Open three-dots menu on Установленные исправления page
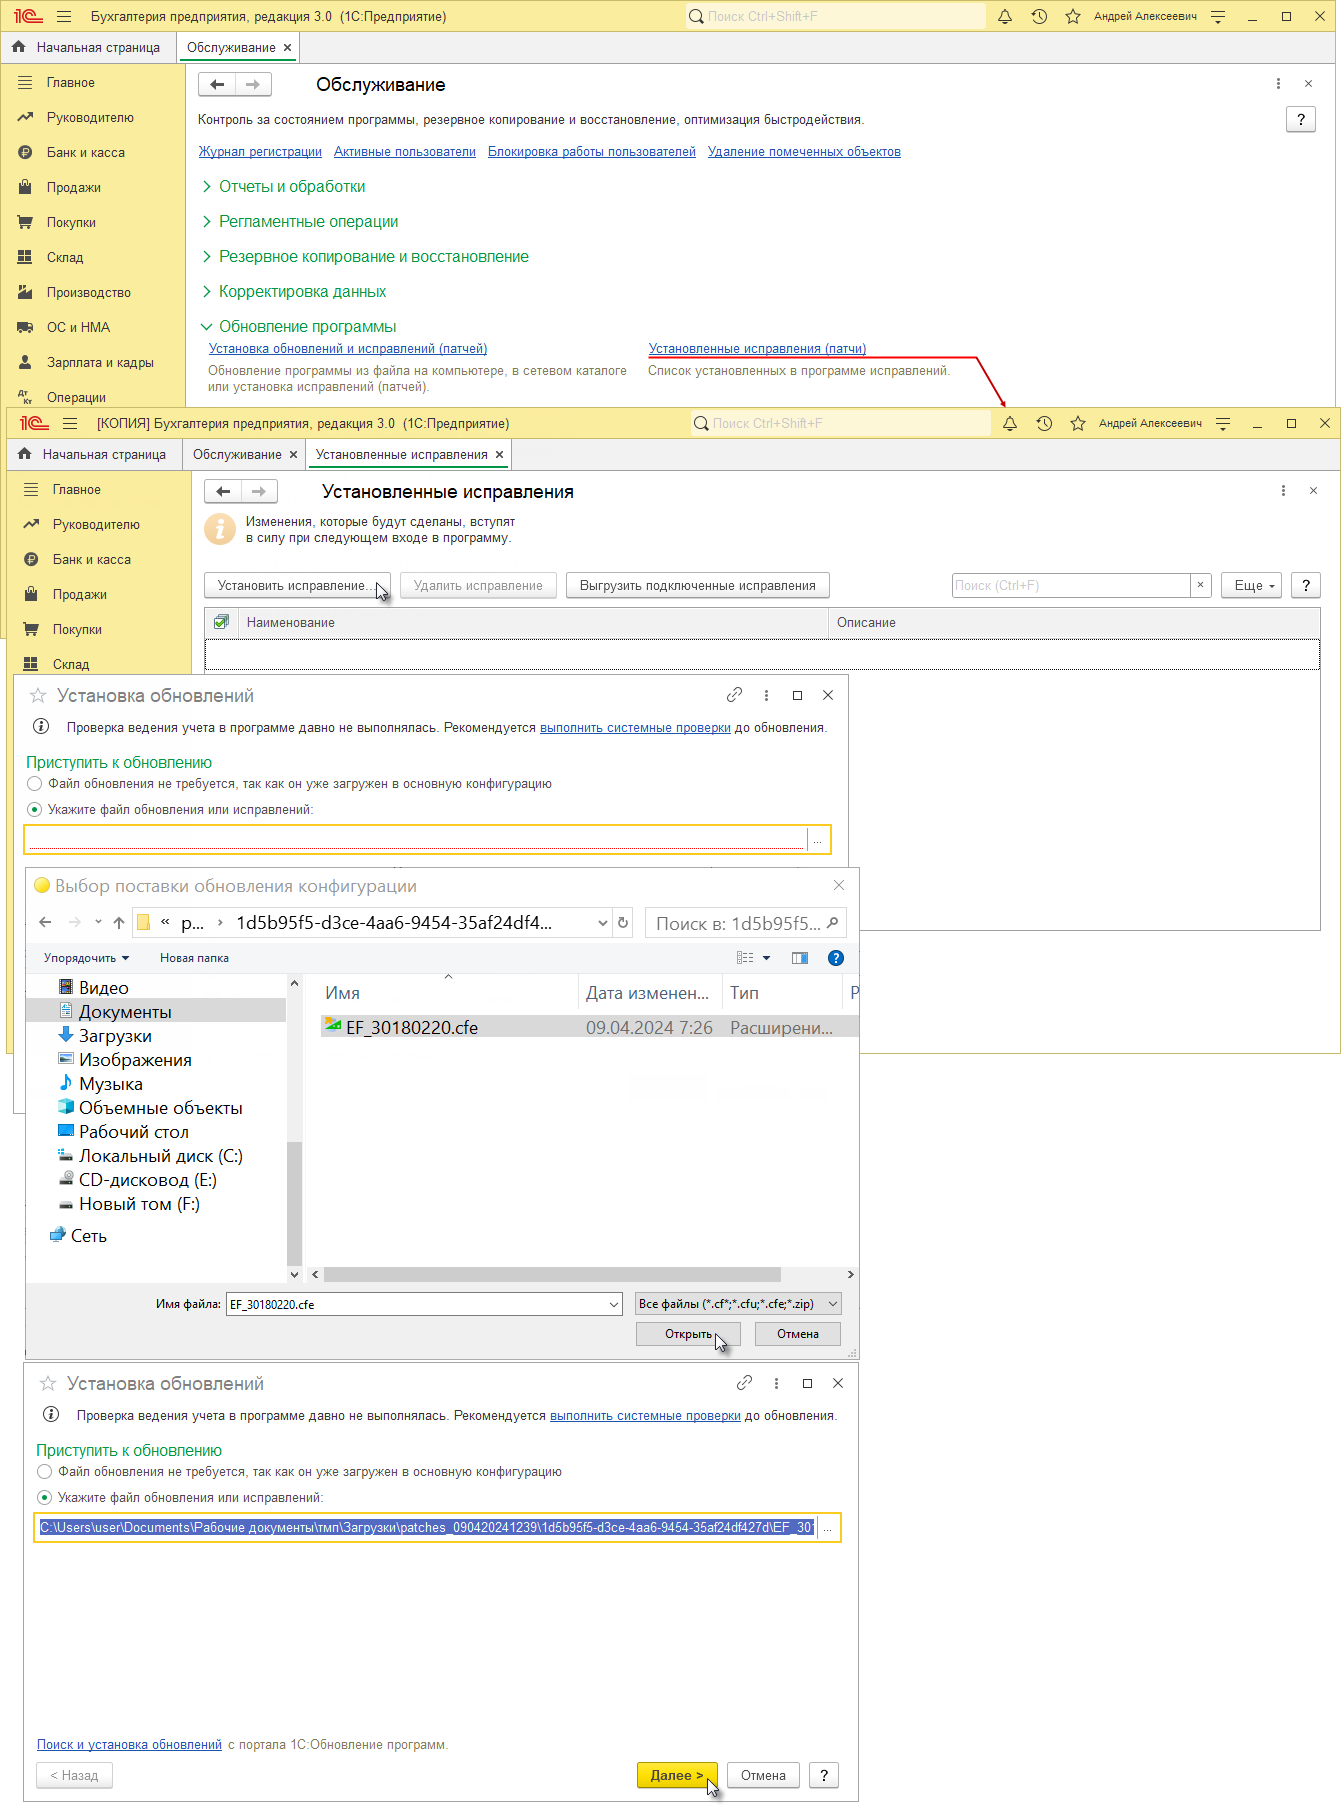The height and width of the screenshot is (1805, 1343). pos(1283,490)
